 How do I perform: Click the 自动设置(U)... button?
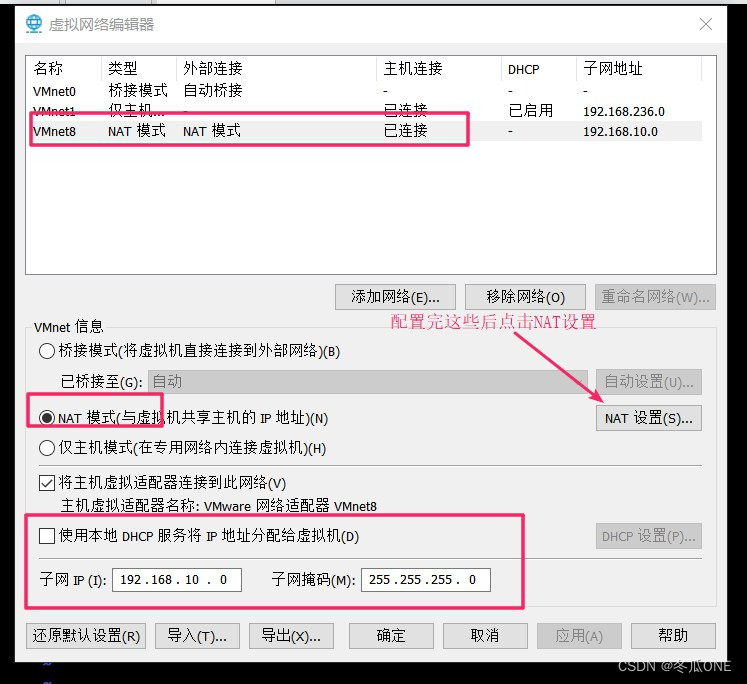click(x=648, y=382)
